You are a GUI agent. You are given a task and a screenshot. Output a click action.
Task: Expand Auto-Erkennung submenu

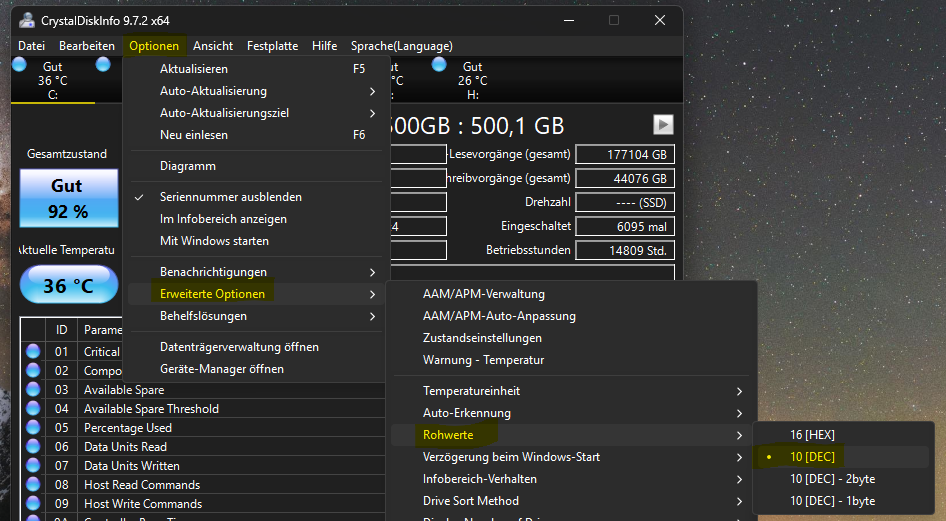571,413
